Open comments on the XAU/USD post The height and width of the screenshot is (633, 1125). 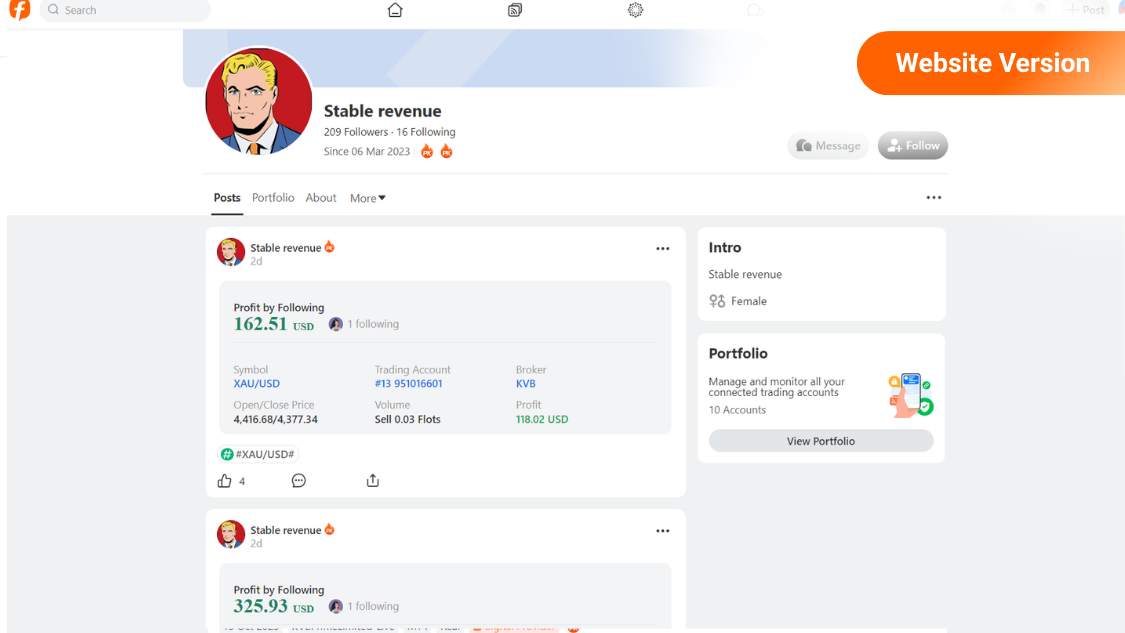pyautogui.click(x=299, y=480)
